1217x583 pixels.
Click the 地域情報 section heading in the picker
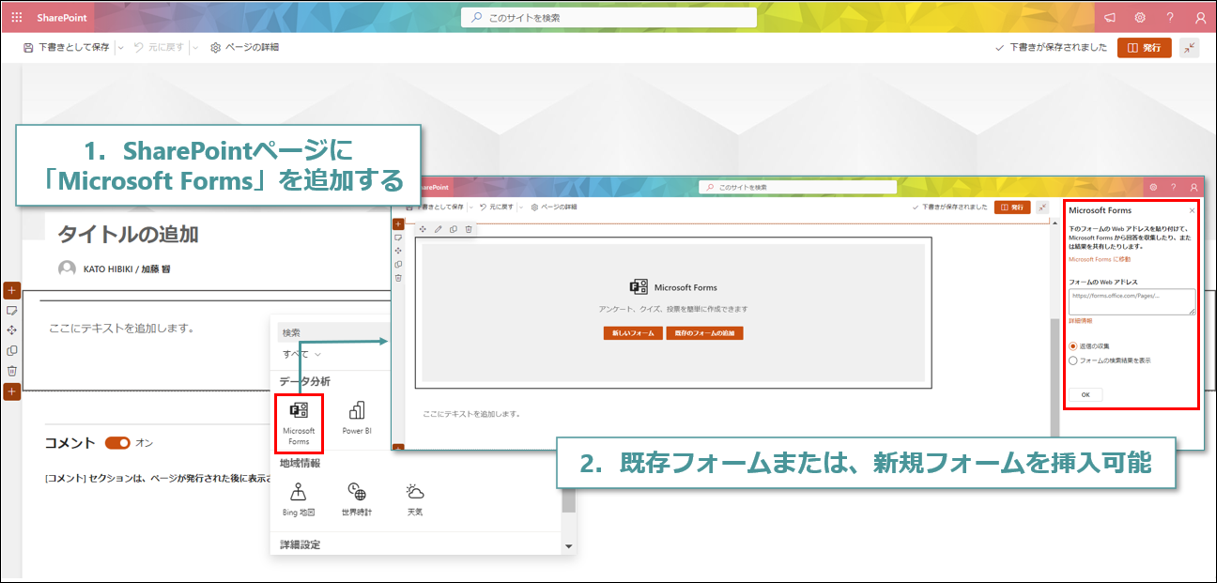[x=301, y=464]
